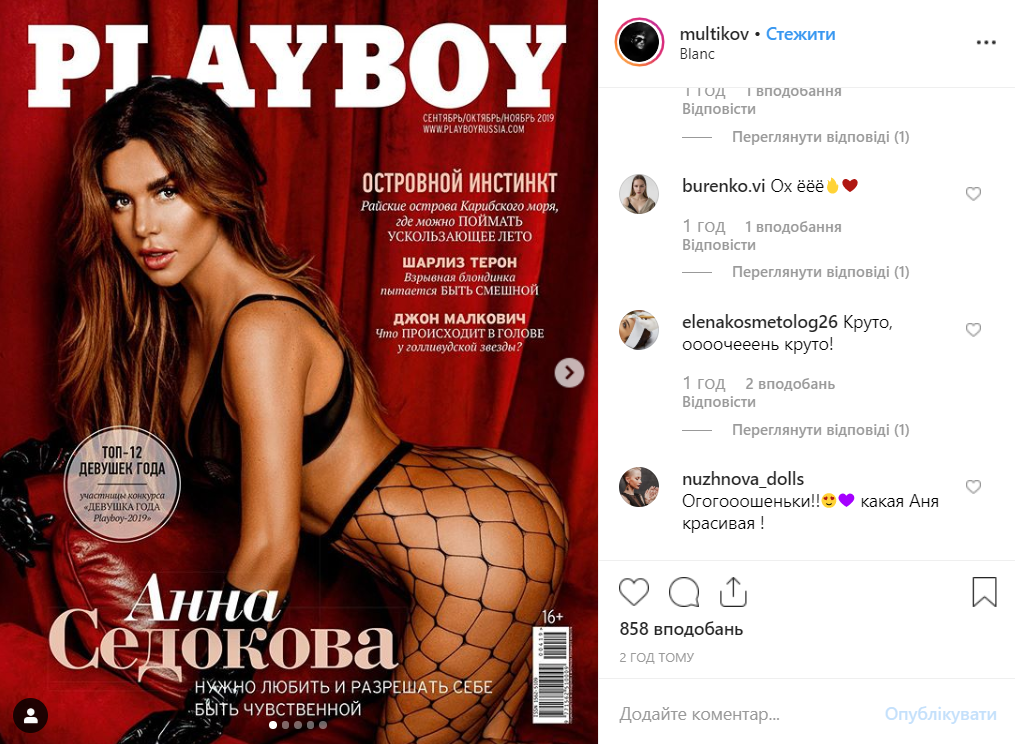
Task: Open the multikov profile avatar
Action: tap(639, 42)
